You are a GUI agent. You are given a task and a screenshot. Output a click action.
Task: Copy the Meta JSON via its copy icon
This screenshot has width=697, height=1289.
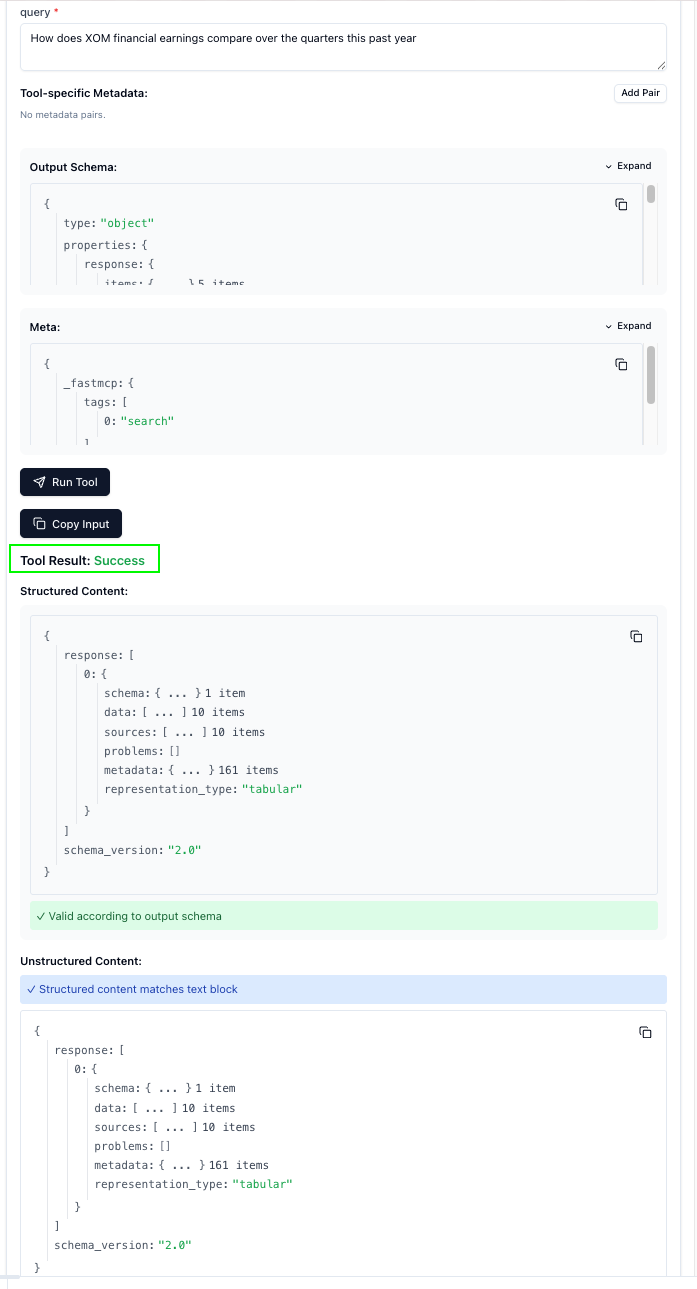click(x=621, y=364)
